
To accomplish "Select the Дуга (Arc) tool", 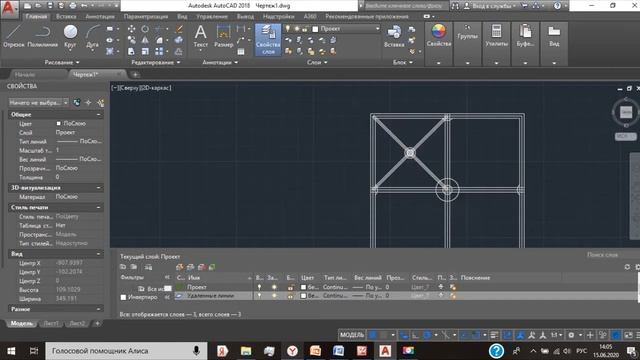I will (x=93, y=36).
